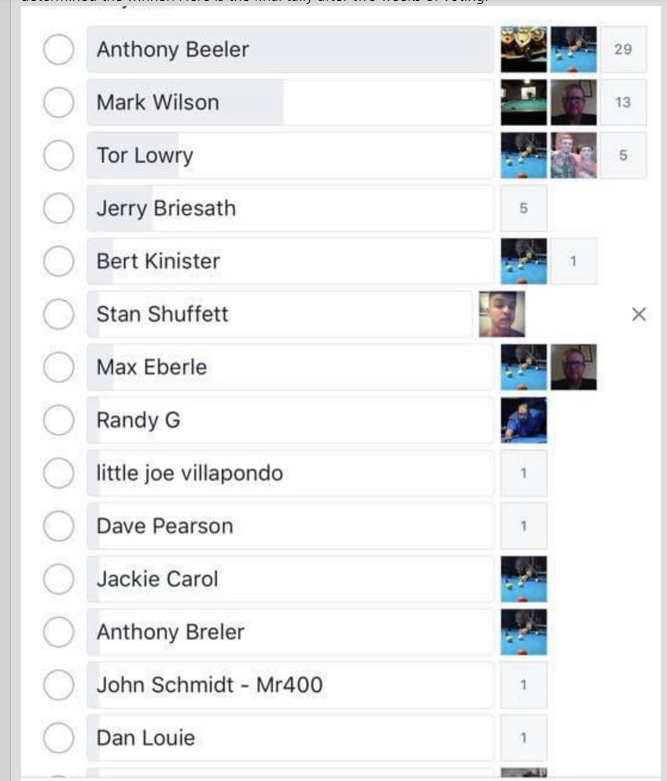Choose Tor Lowry radio button
The height and width of the screenshot is (781, 667).
coord(58,155)
